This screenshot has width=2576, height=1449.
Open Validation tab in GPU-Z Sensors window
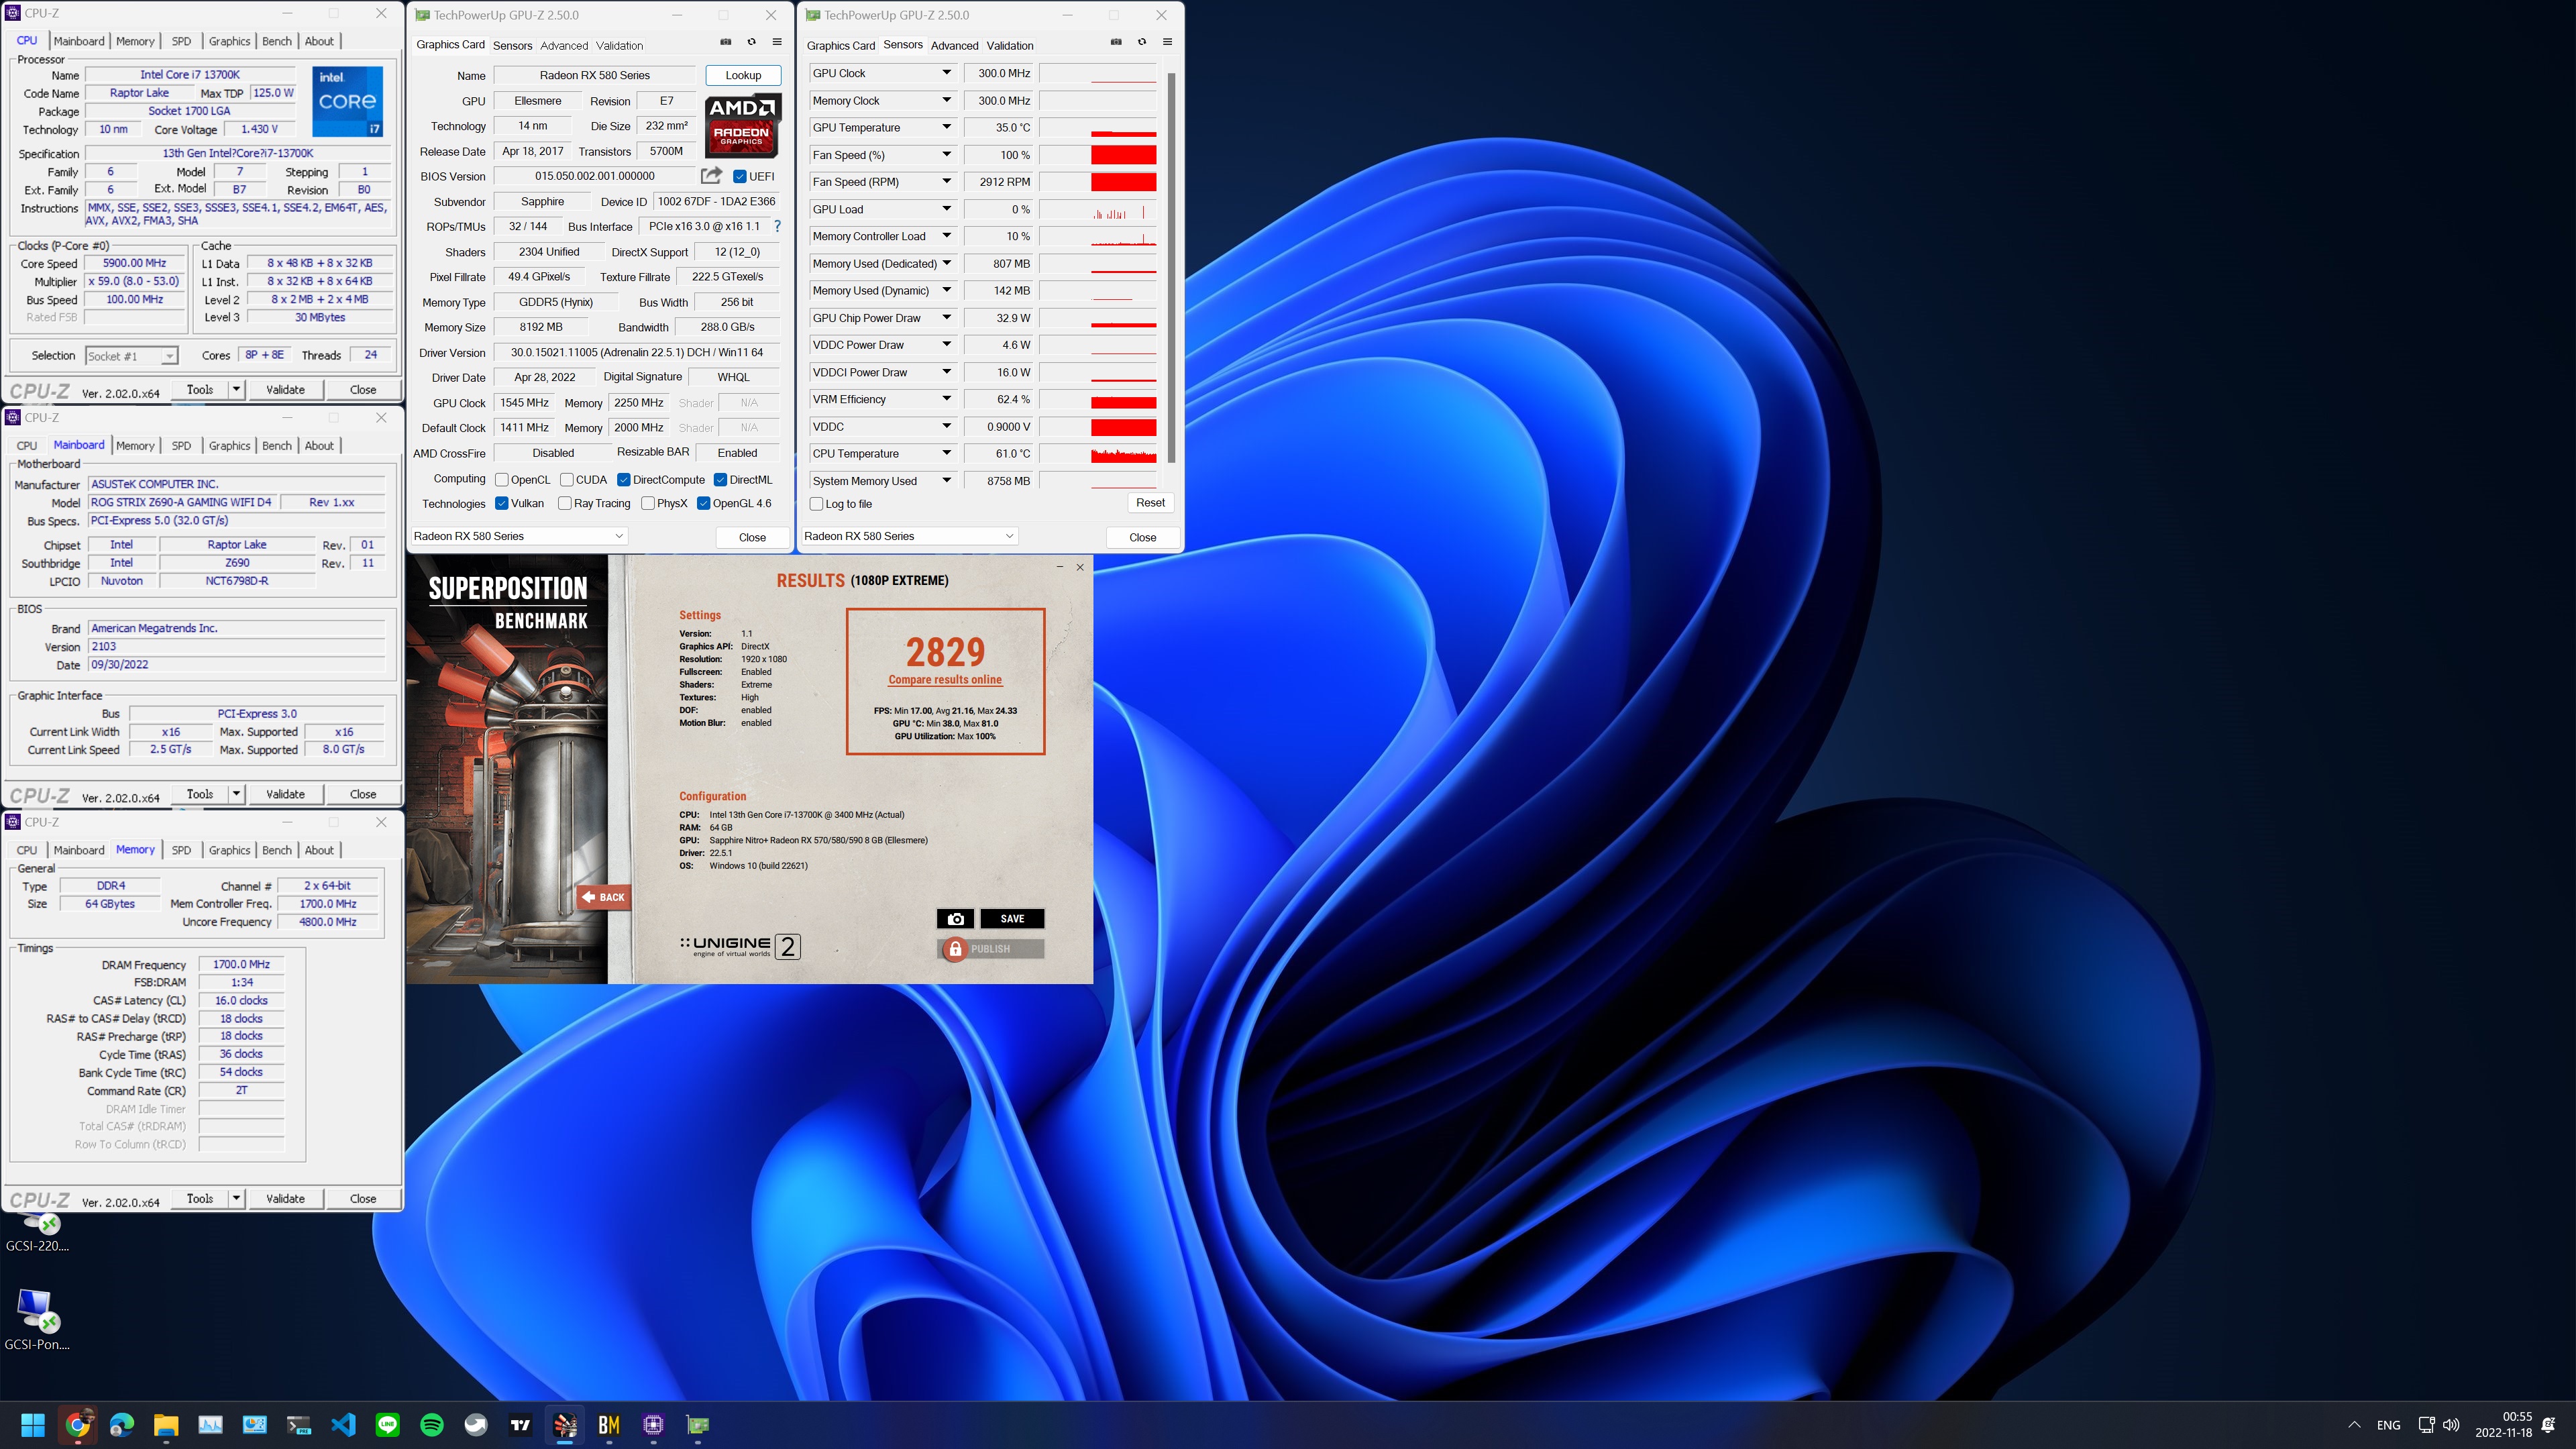[1010, 45]
